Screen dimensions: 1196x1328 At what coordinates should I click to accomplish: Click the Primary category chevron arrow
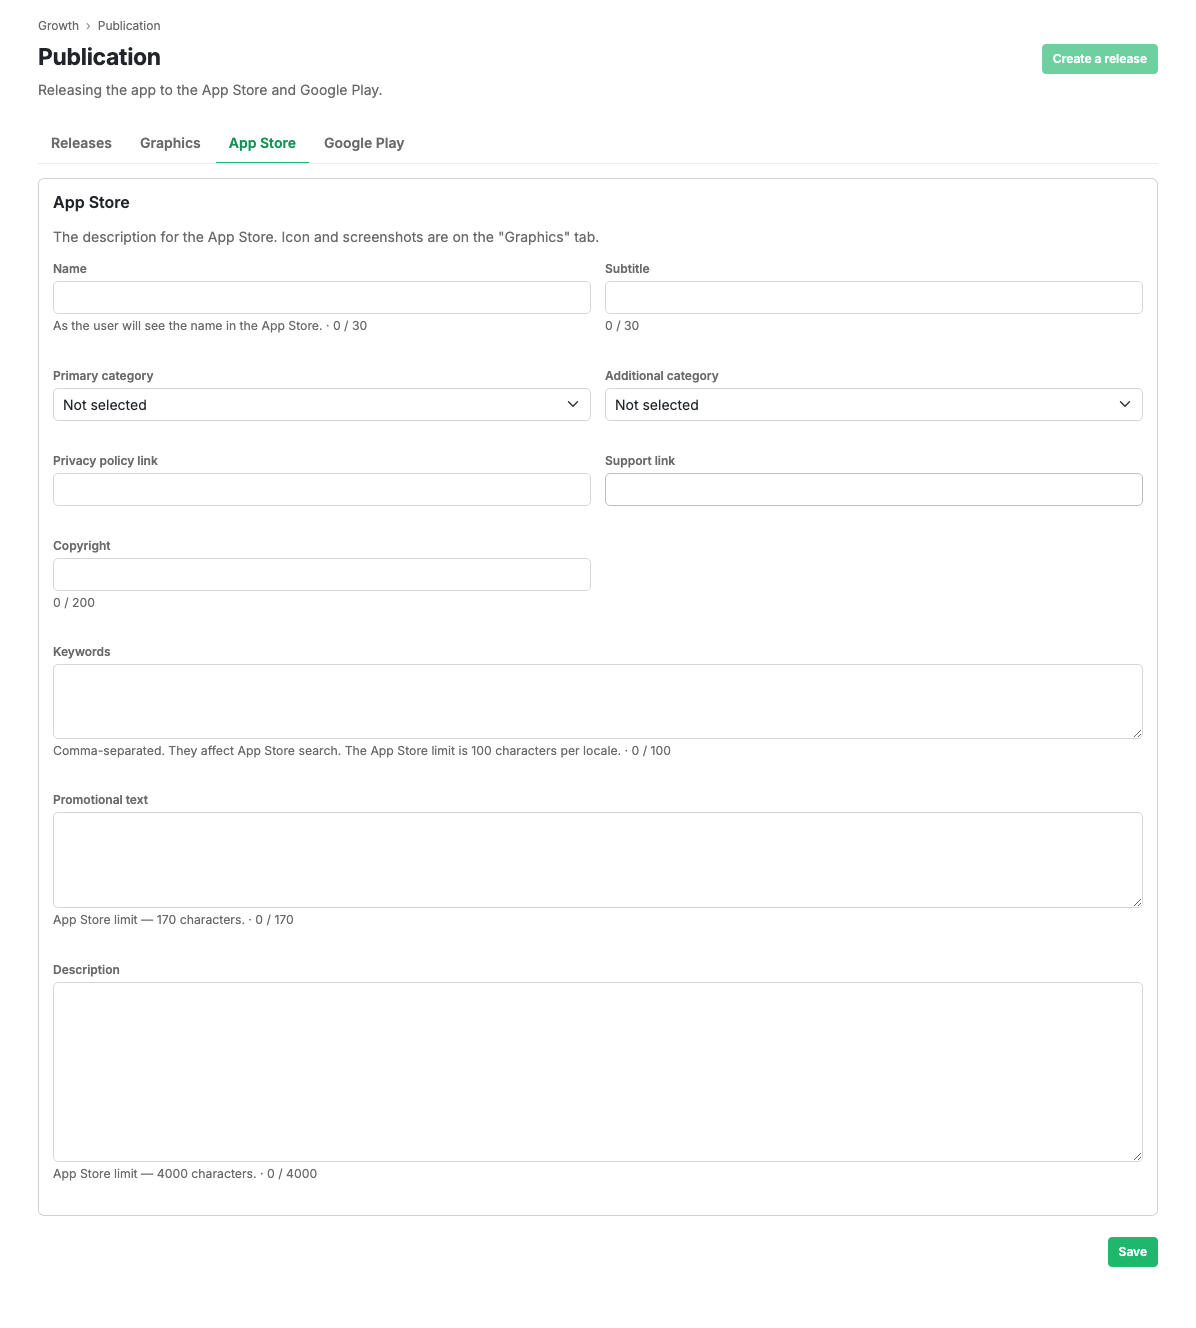(573, 404)
